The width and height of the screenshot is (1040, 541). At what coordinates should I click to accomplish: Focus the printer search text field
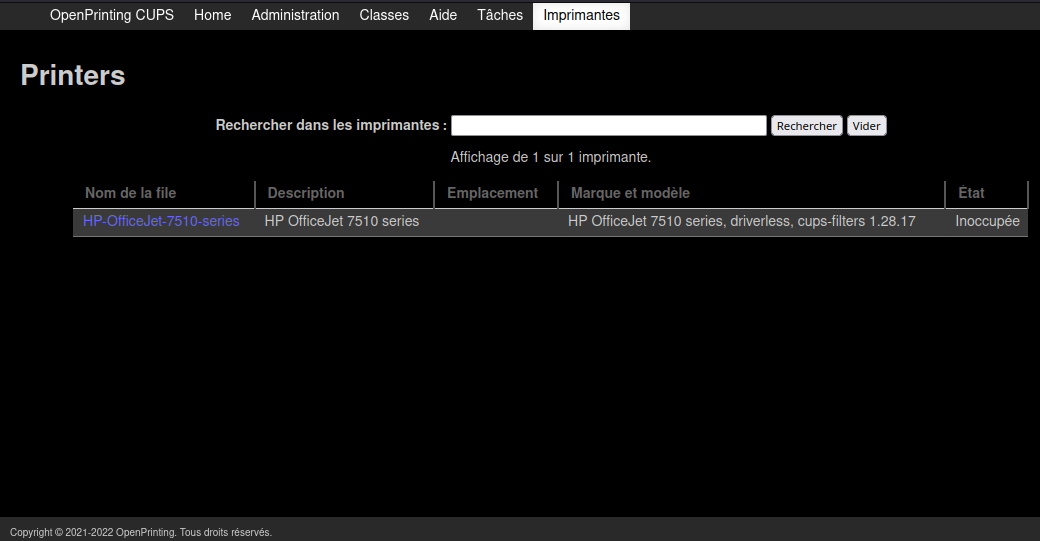pyautogui.click(x=608, y=126)
